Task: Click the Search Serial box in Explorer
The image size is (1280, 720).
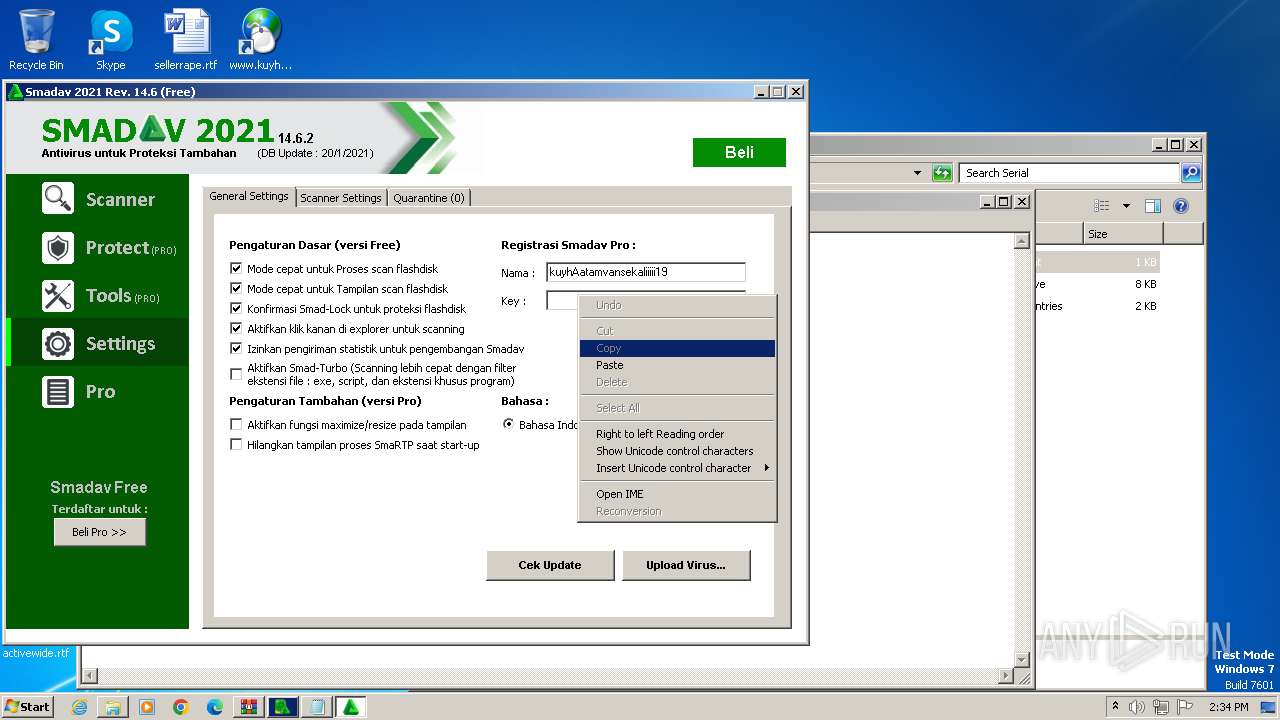Action: [x=1069, y=173]
